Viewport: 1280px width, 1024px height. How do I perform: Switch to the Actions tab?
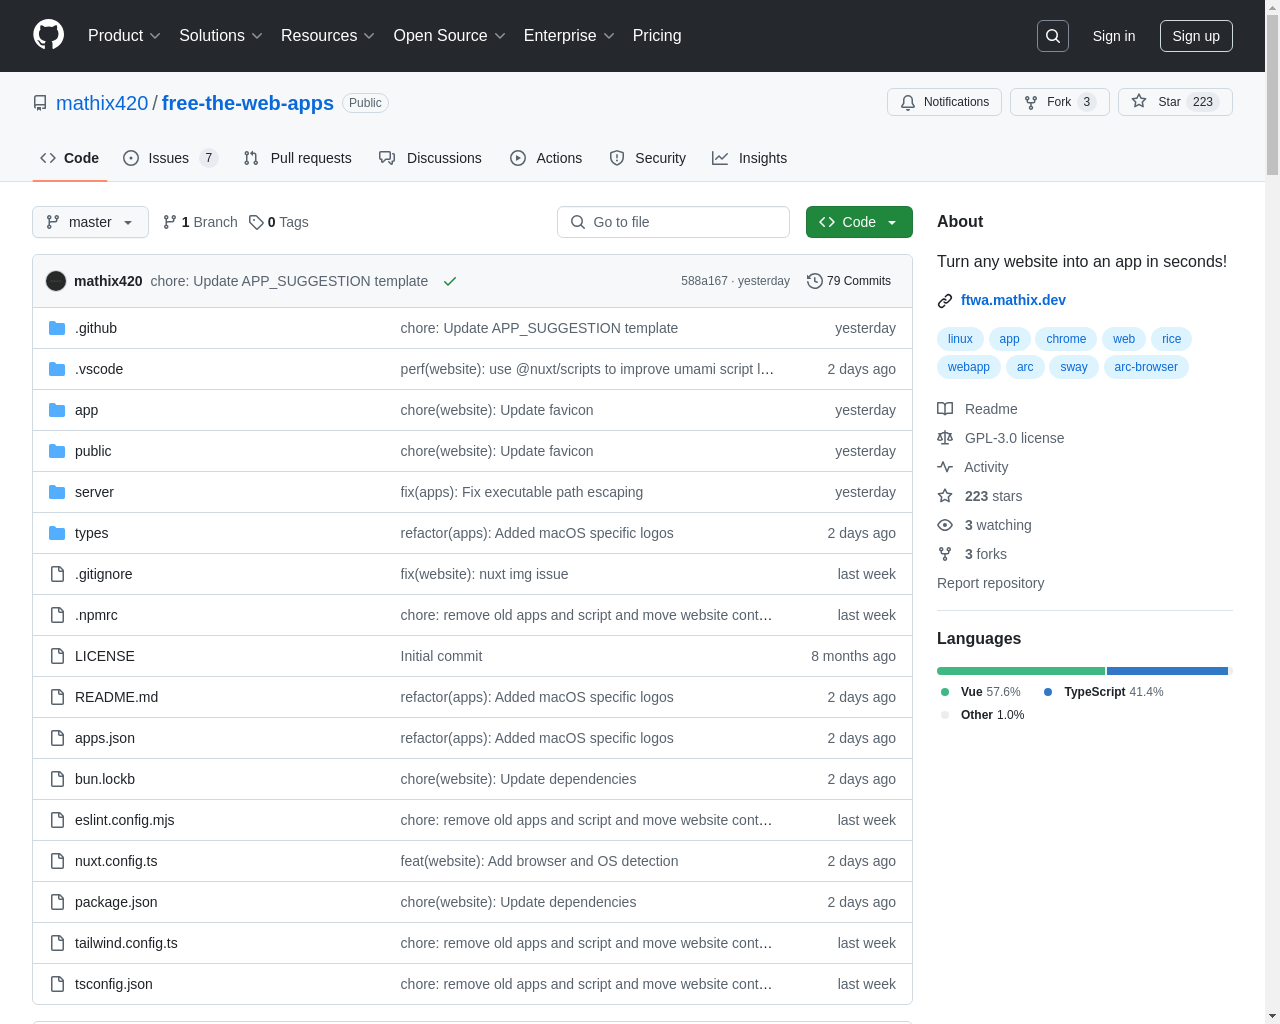pyautogui.click(x=546, y=158)
